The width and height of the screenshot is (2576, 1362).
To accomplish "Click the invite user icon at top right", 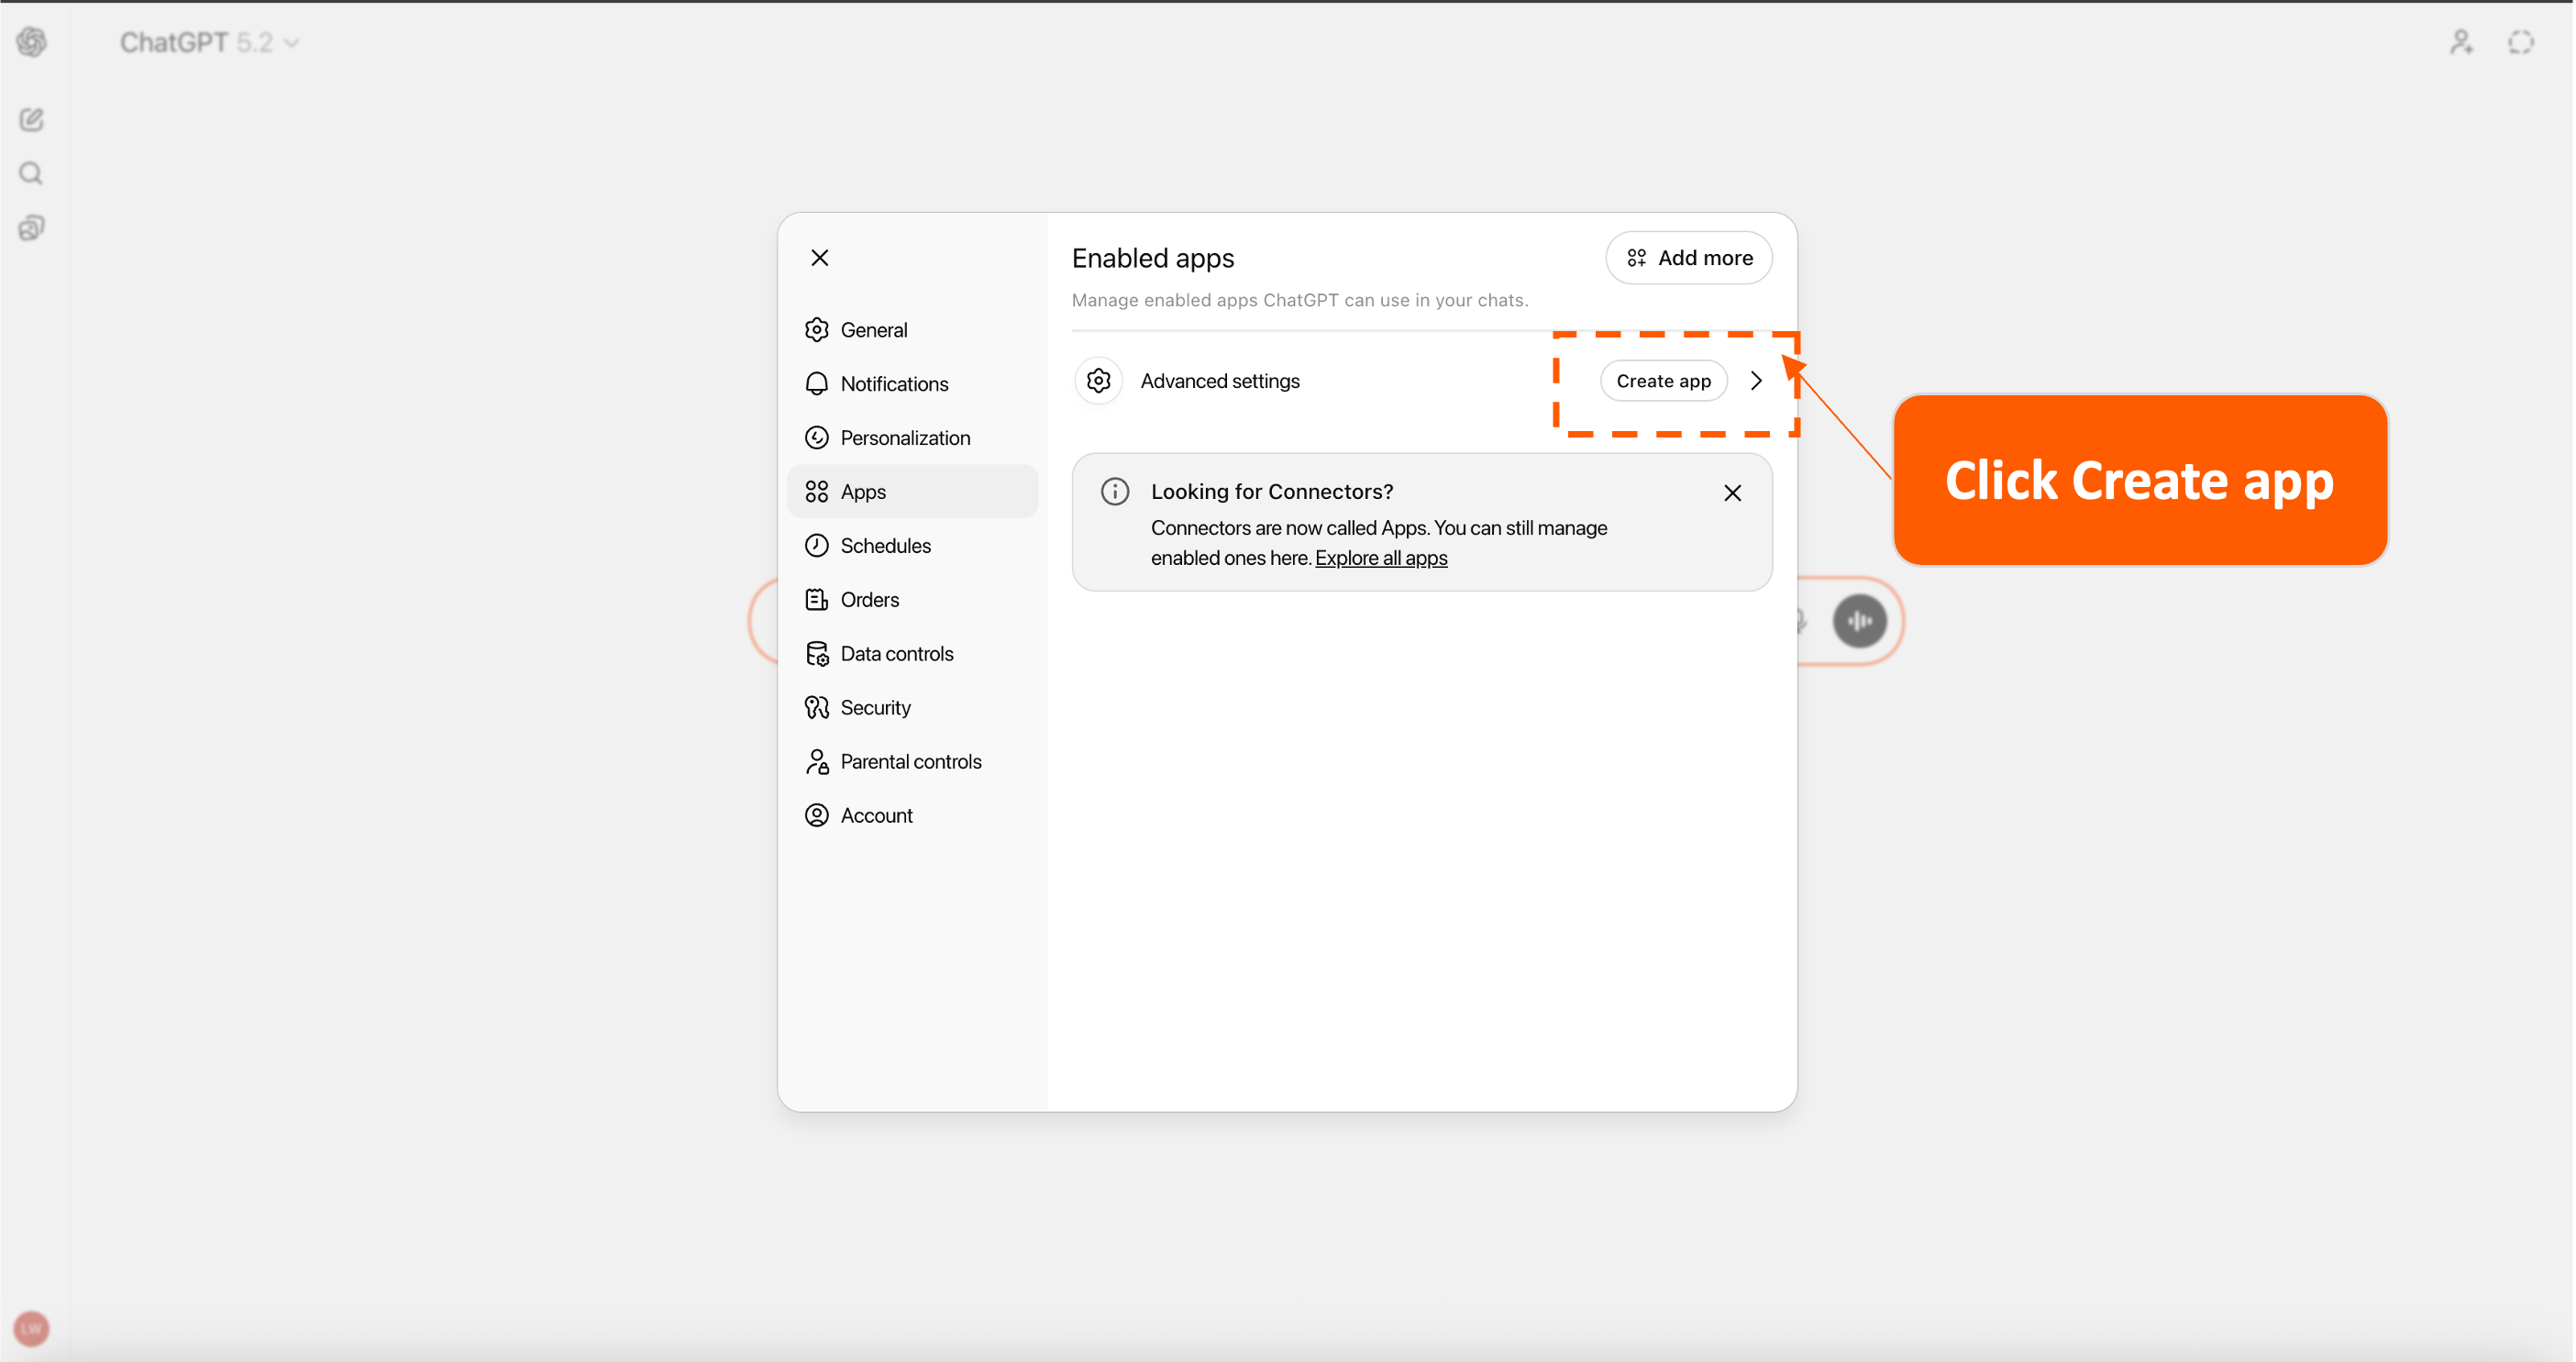I will (2461, 42).
